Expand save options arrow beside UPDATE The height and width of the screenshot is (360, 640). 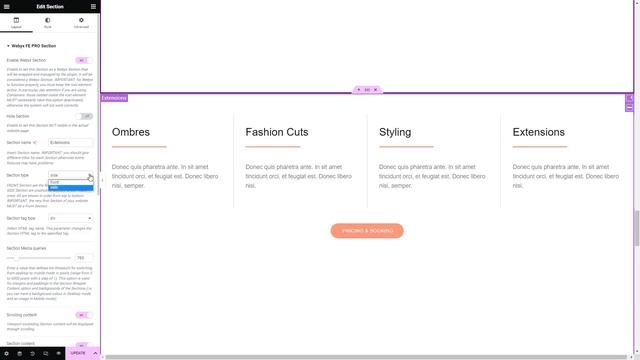tap(95, 353)
